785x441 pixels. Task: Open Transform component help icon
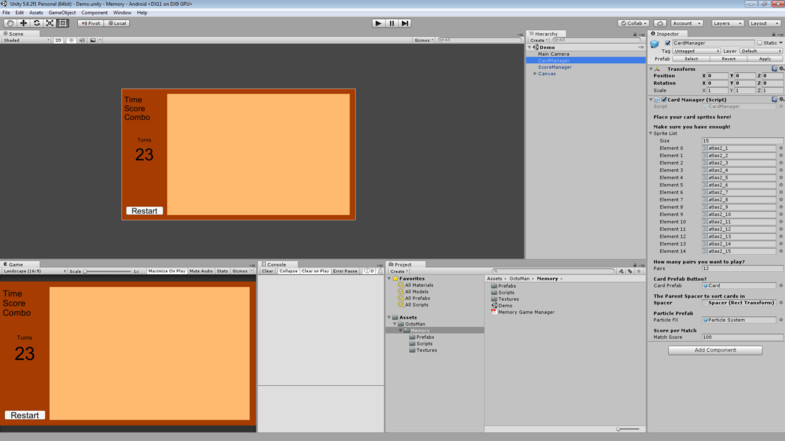[x=774, y=69]
